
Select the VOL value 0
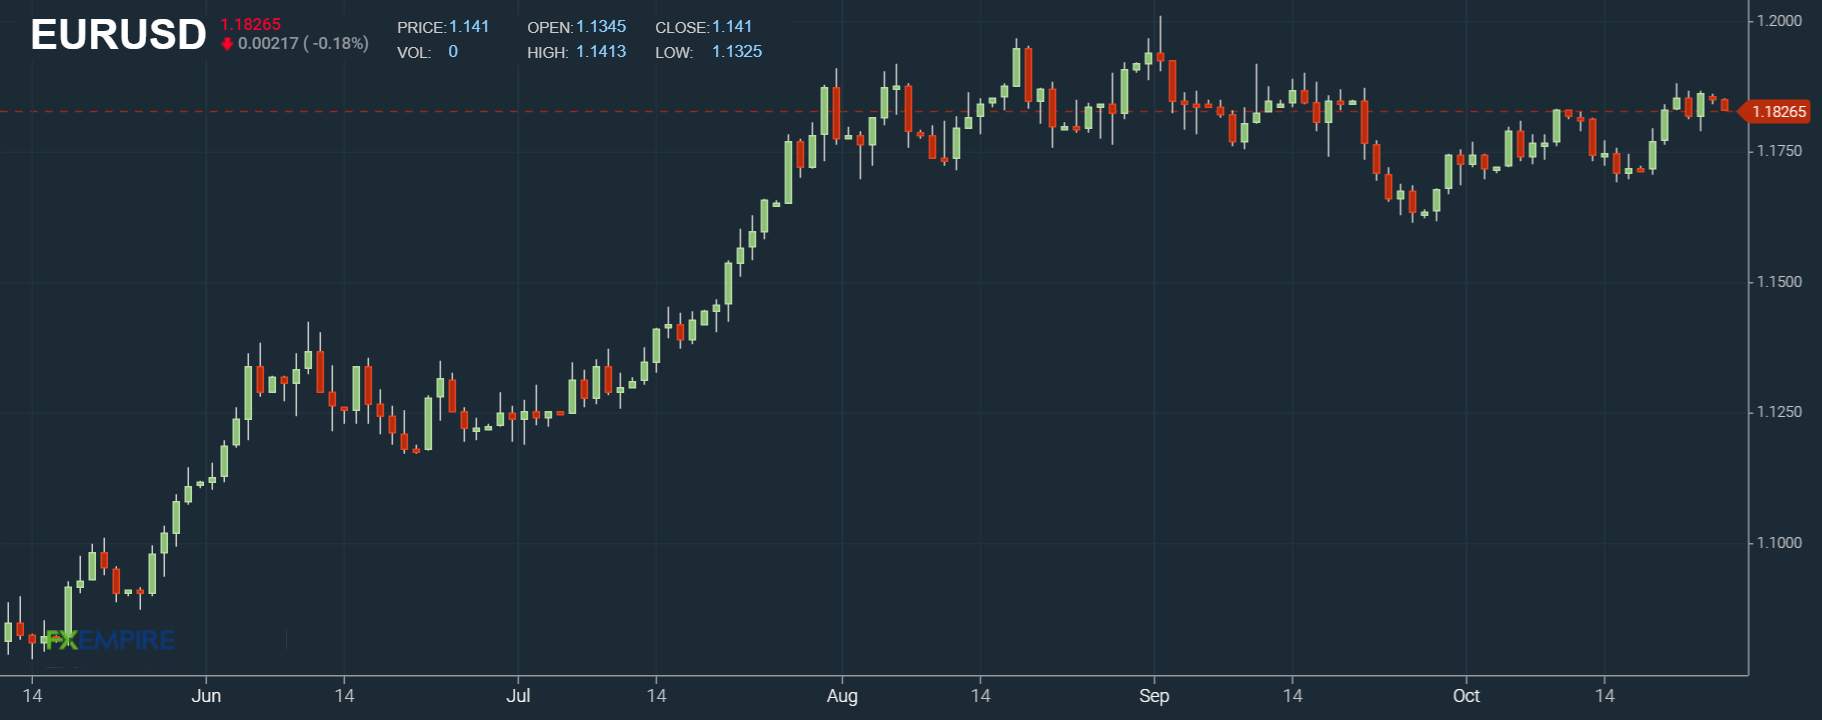point(453,51)
